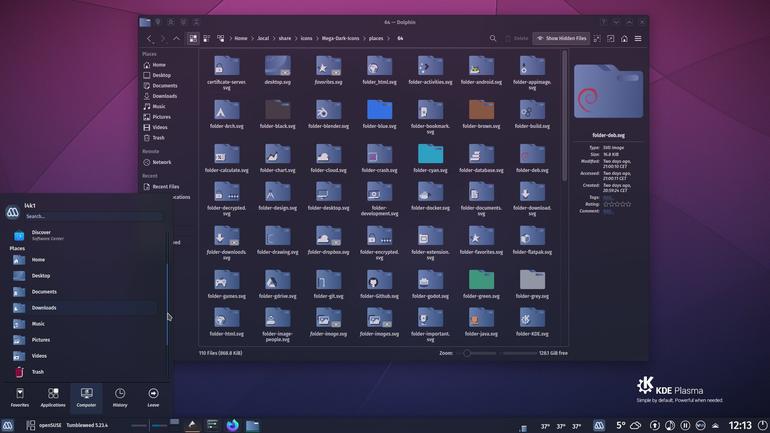This screenshot has height=433, width=770.
Task: Switch to the Applications tab in launcher
Action: [53, 397]
